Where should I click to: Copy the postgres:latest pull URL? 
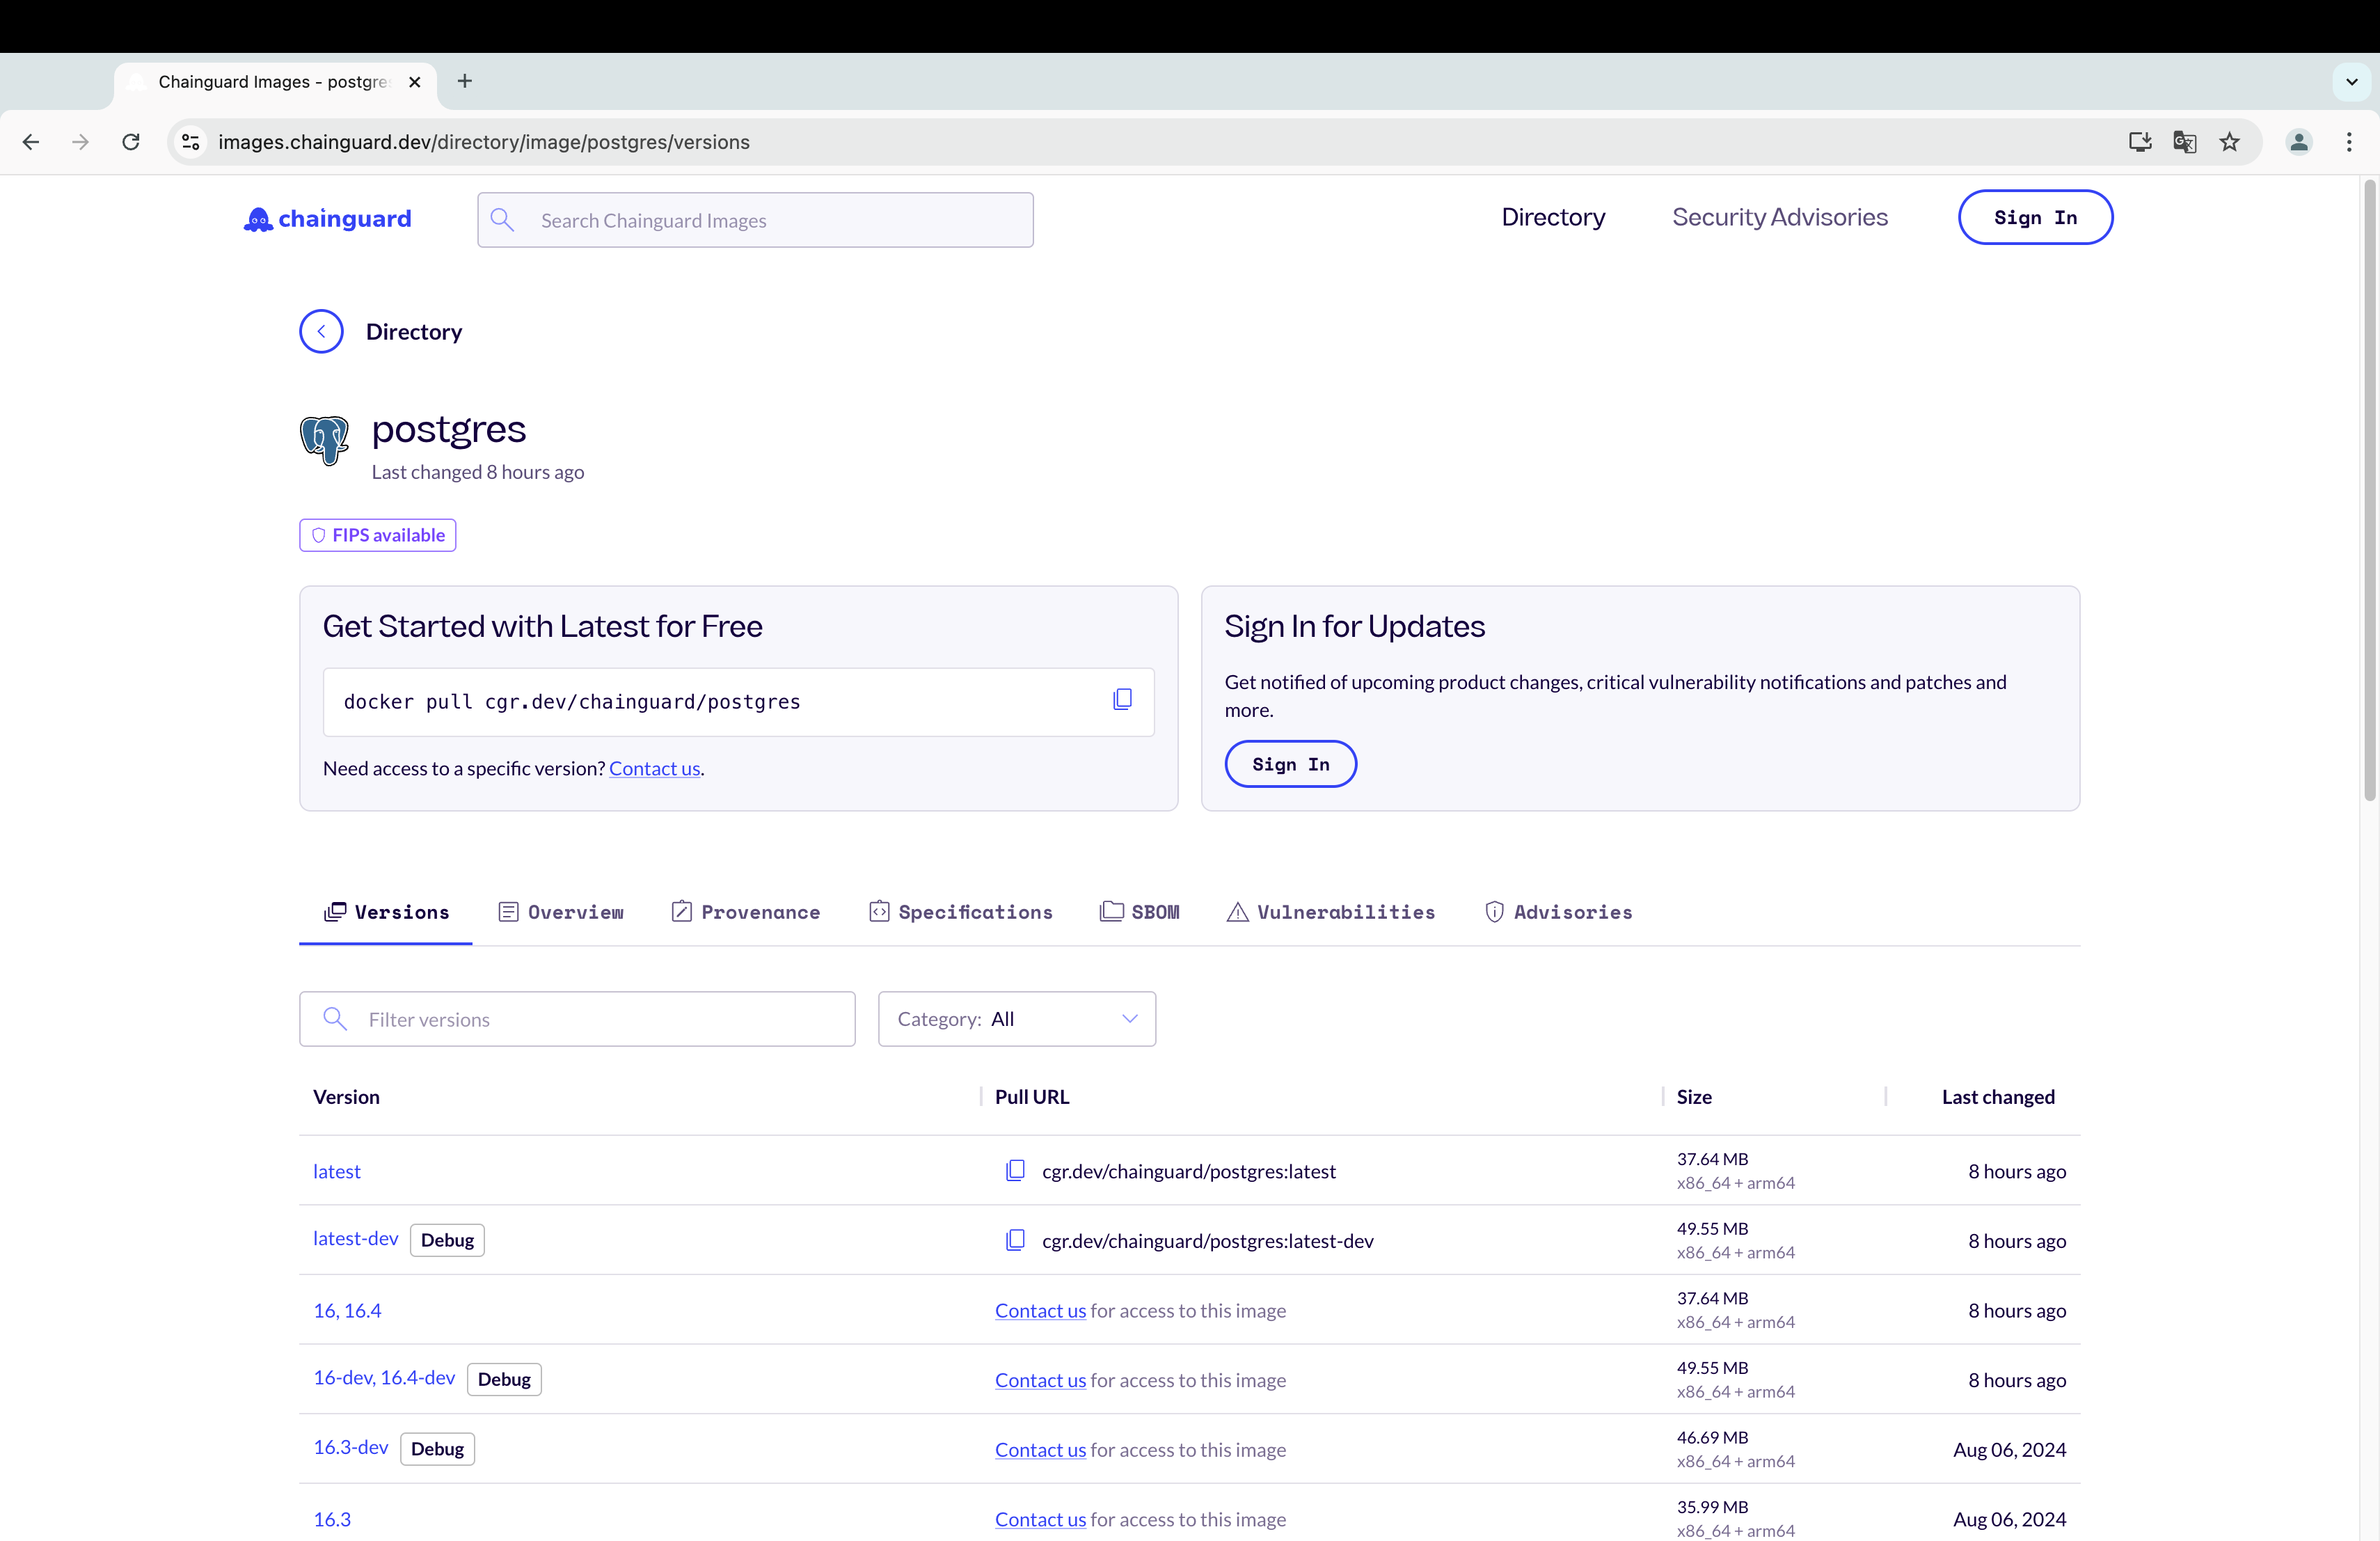tap(1015, 1170)
